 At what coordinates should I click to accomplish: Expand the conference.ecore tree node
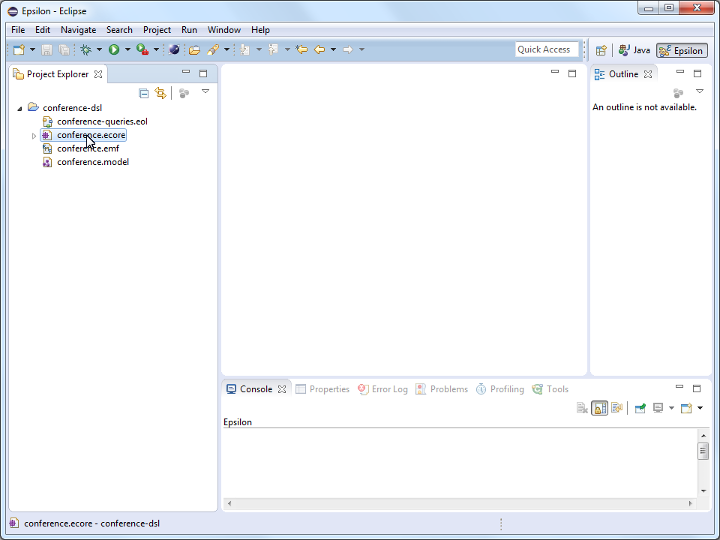pos(34,136)
